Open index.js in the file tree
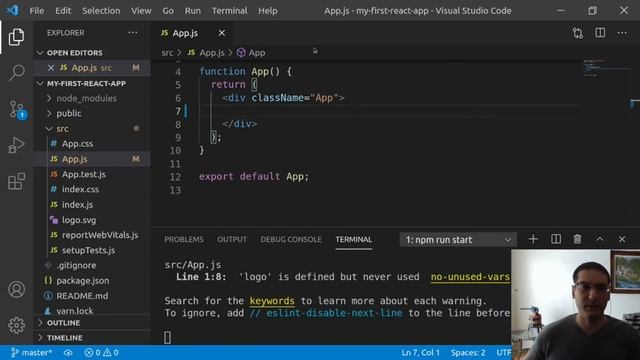 (x=77, y=204)
